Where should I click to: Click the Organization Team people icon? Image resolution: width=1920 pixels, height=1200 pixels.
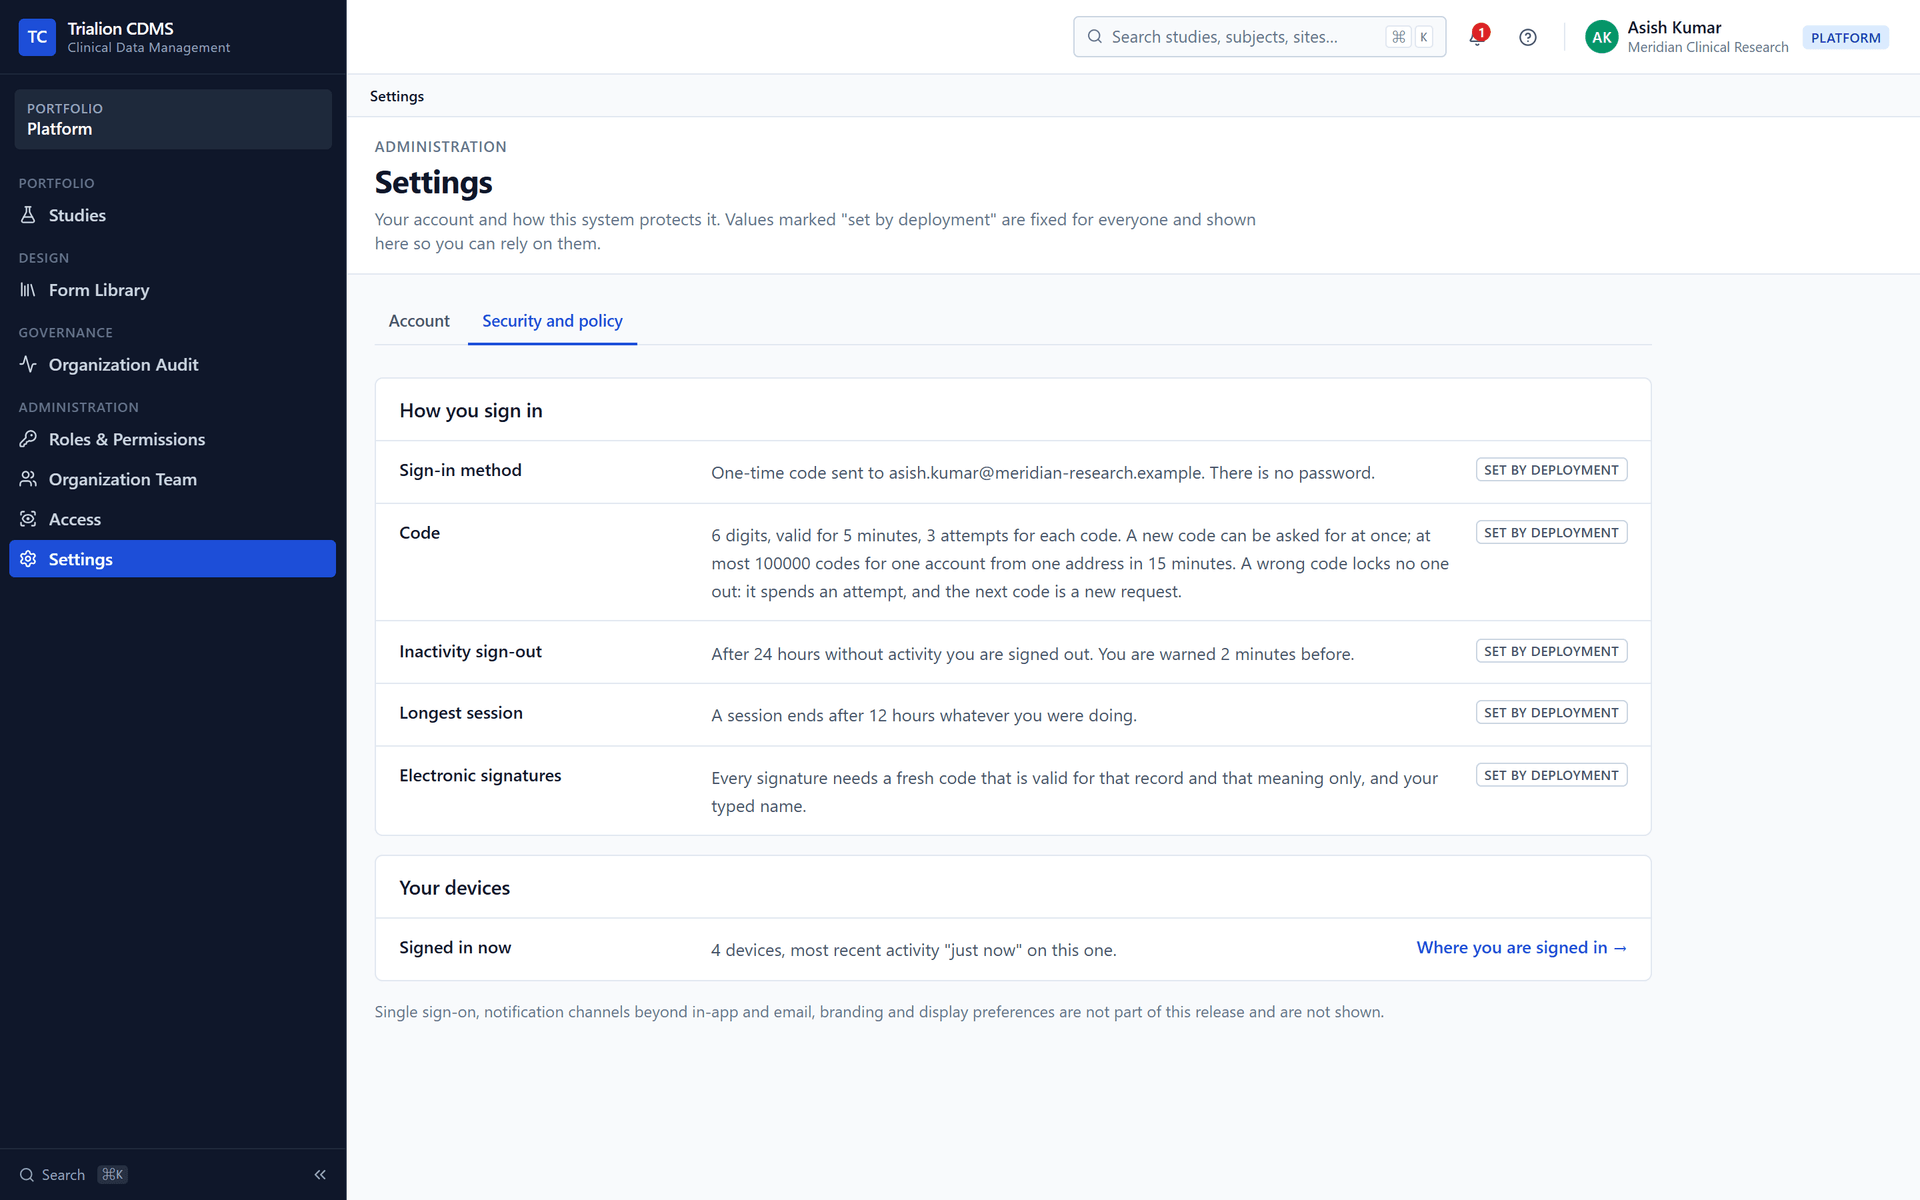28,479
